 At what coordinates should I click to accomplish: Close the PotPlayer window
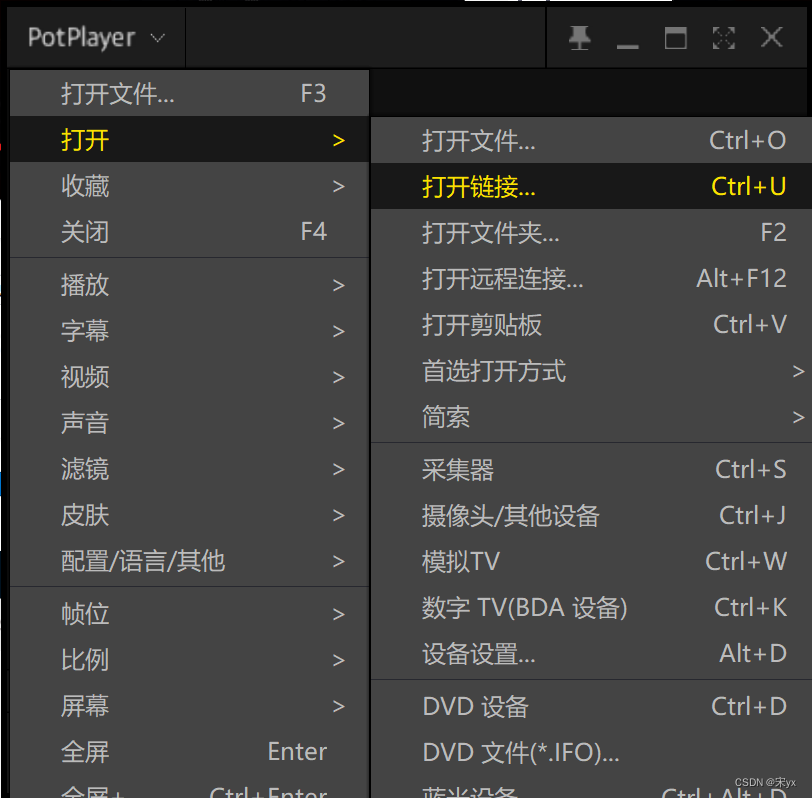point(771,38)
